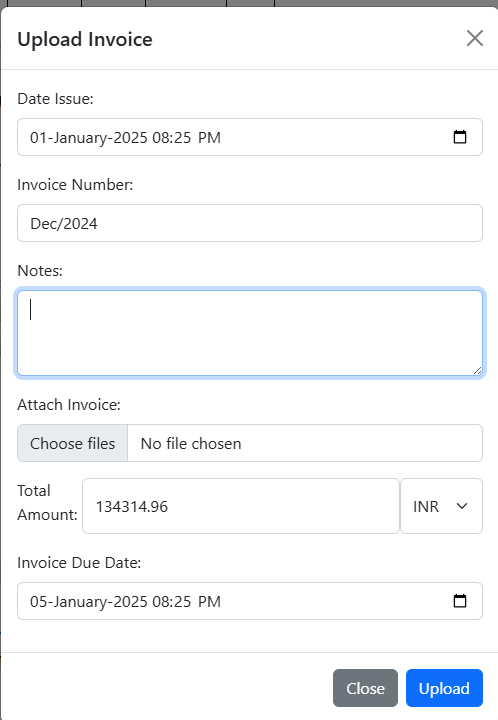Select the PM segment in Invoice Due Date
Screen dimensions: 498x720
click(x=209, y=602)
